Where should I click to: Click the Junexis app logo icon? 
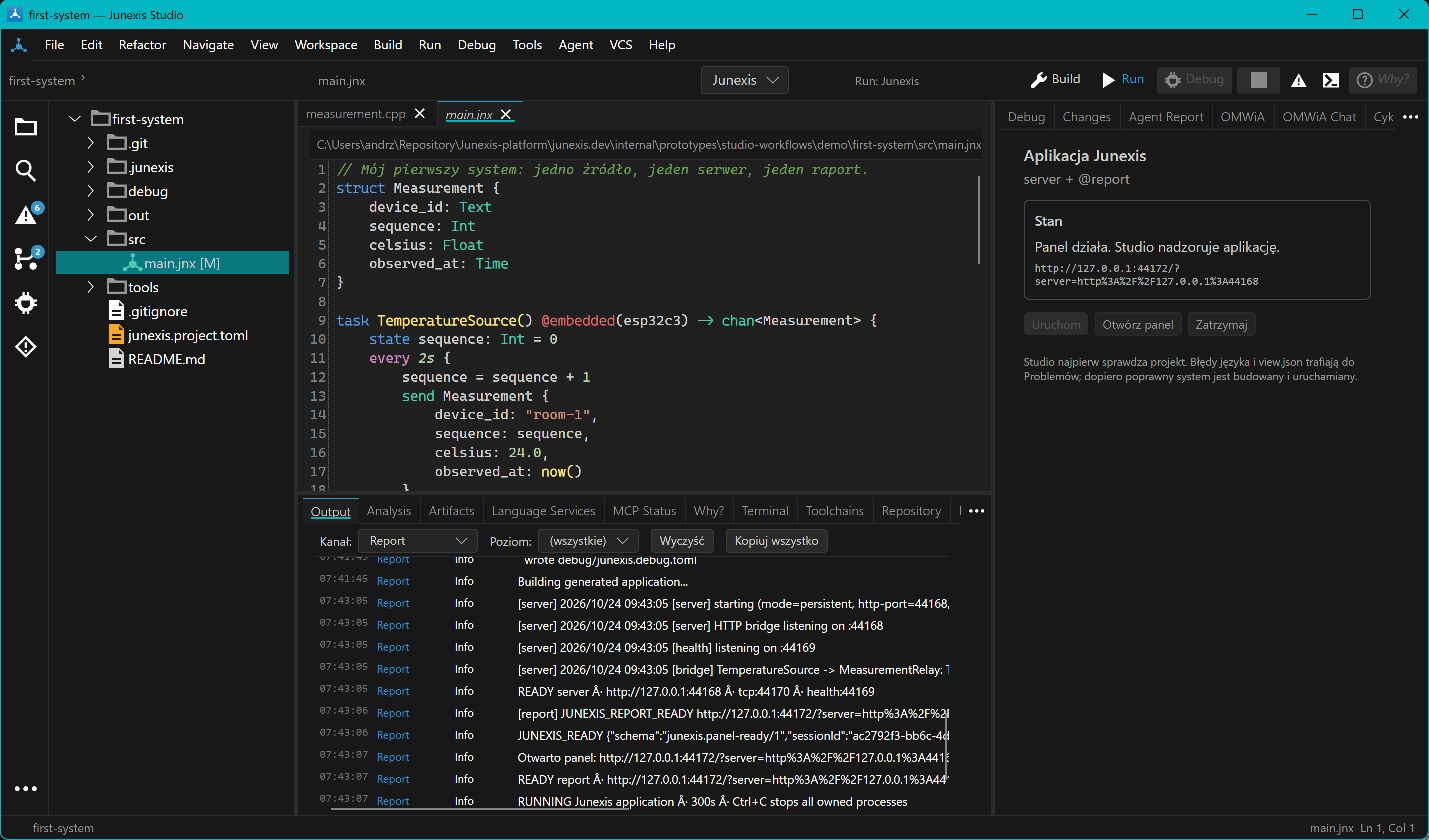[19, 45]
